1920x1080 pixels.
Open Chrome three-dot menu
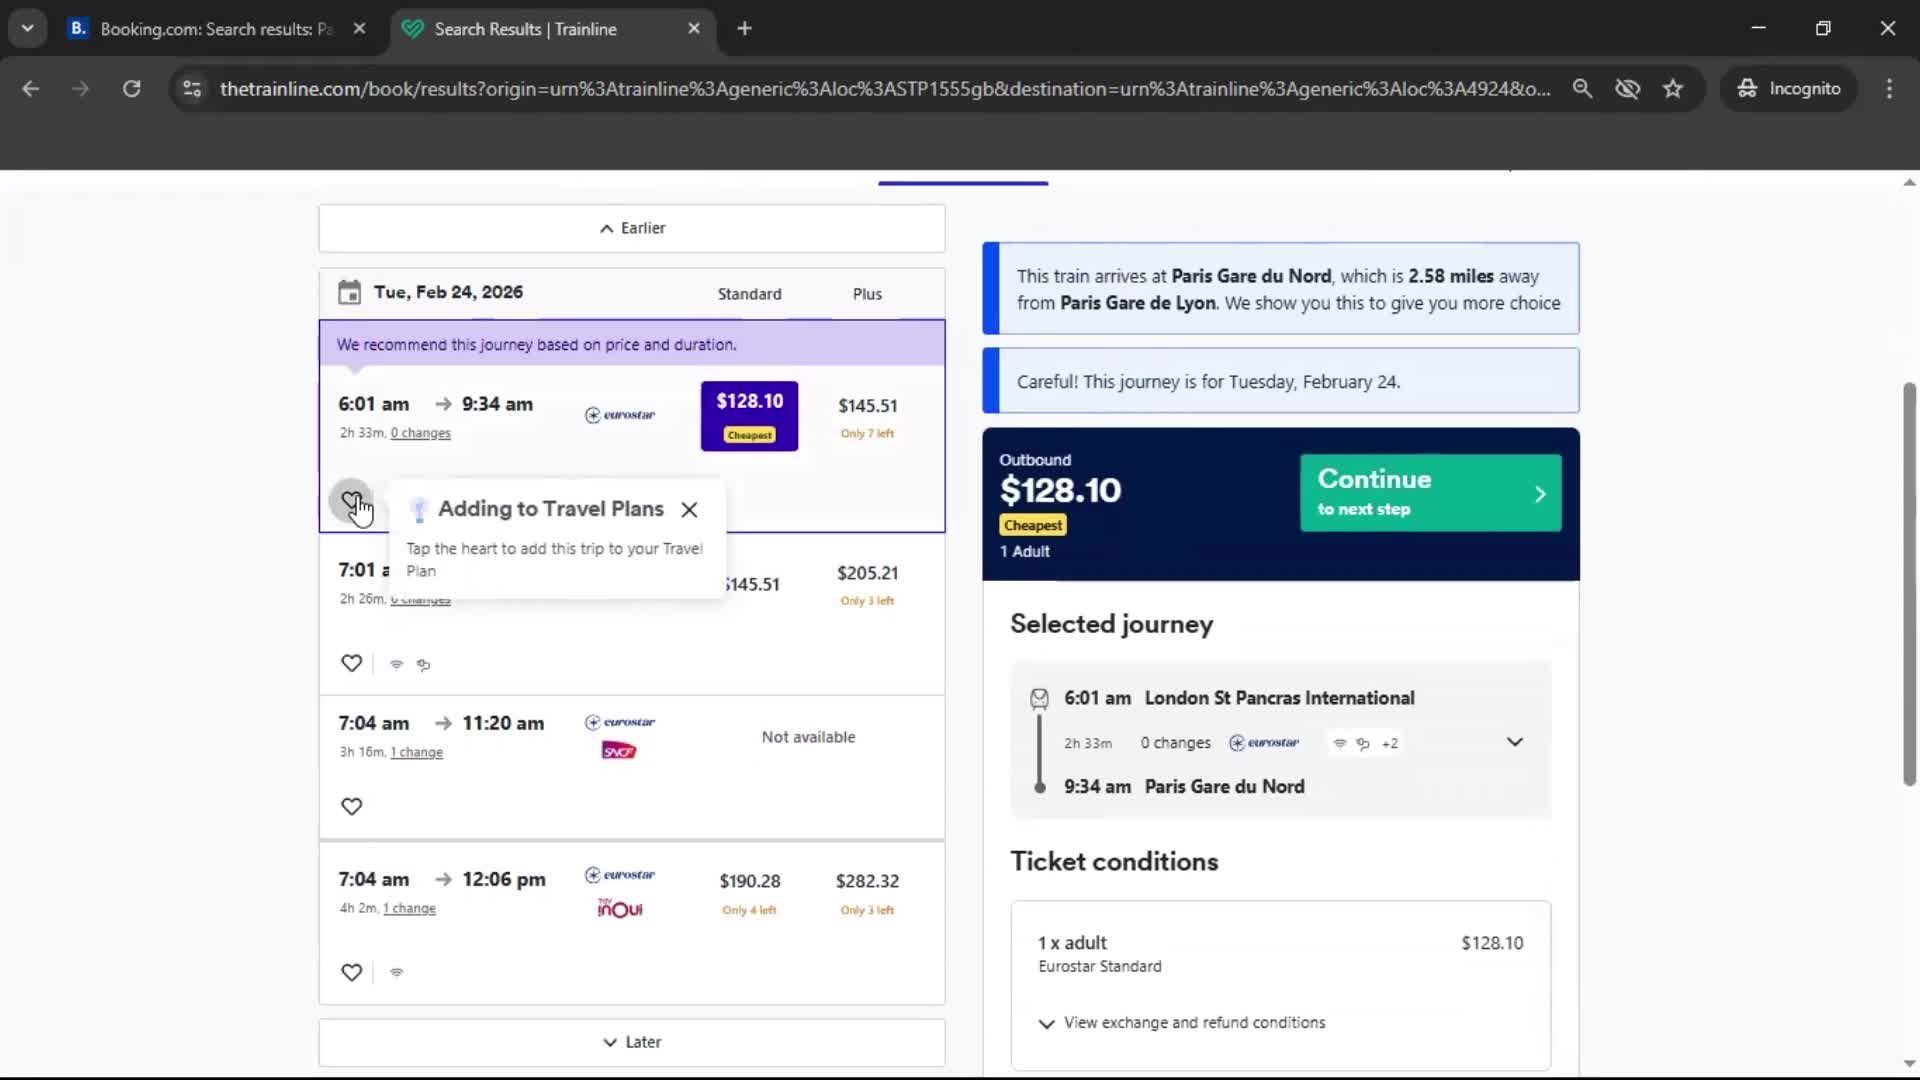pyautogui.click(x=1889, y=89)
